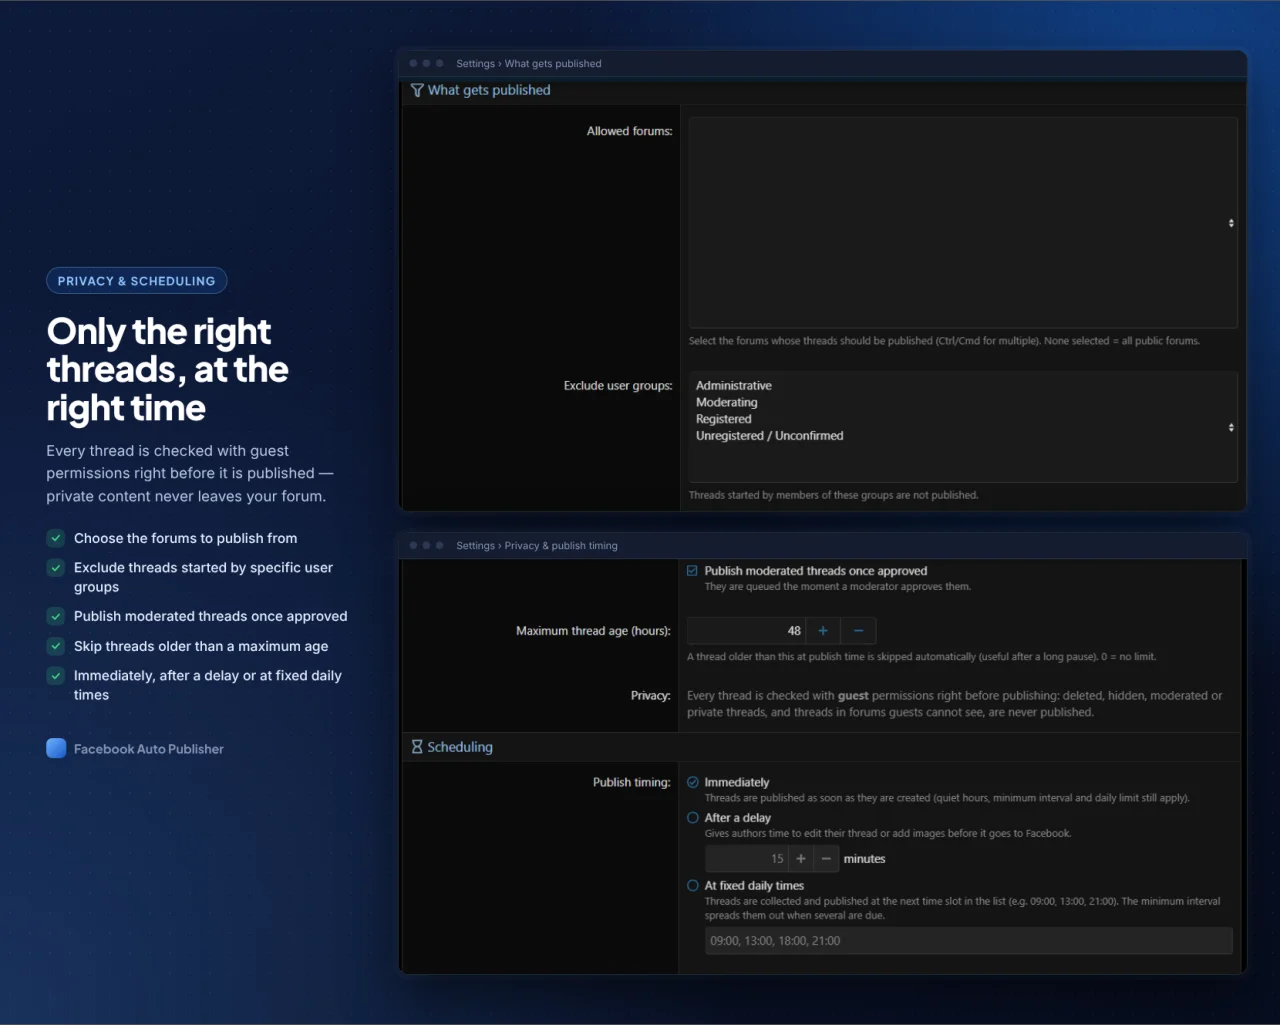This screenshot has width=1280, height=1025.
Task: Click the hourglass icon beside Scheduling
Action: tap(417, 747)
